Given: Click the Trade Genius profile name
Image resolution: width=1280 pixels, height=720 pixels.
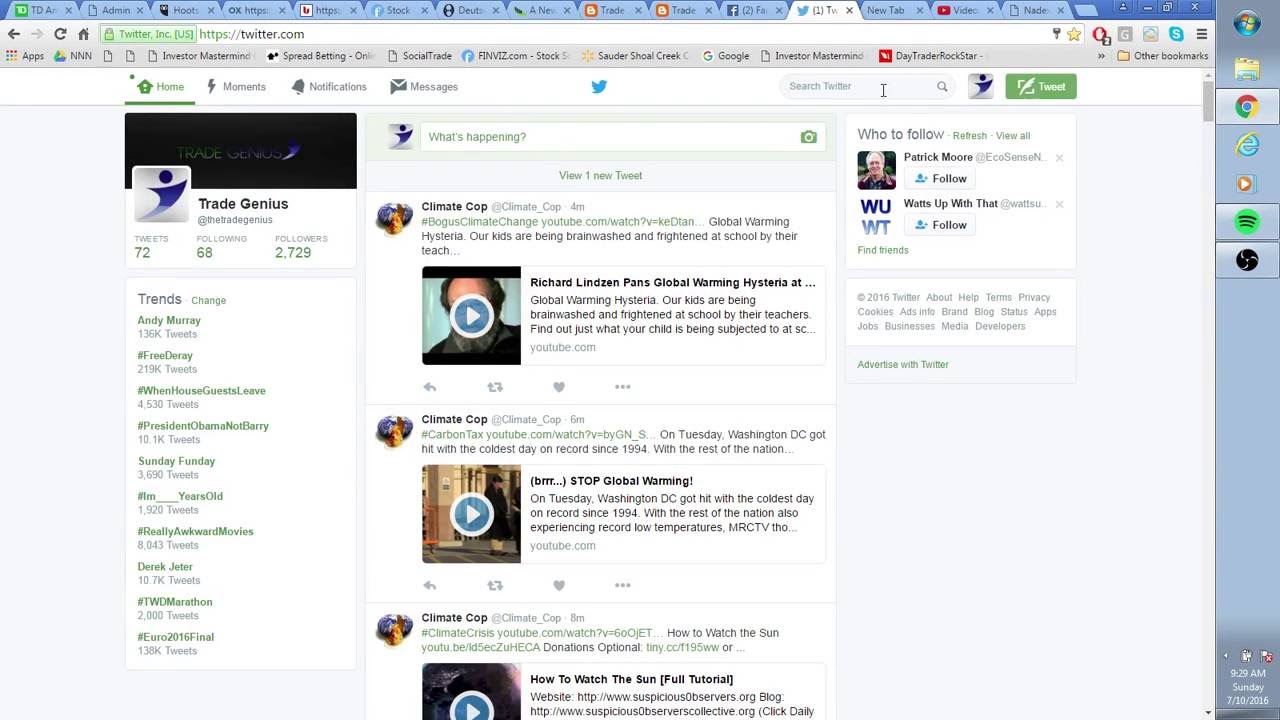Looking at the screenshot, I should point(243,204).
